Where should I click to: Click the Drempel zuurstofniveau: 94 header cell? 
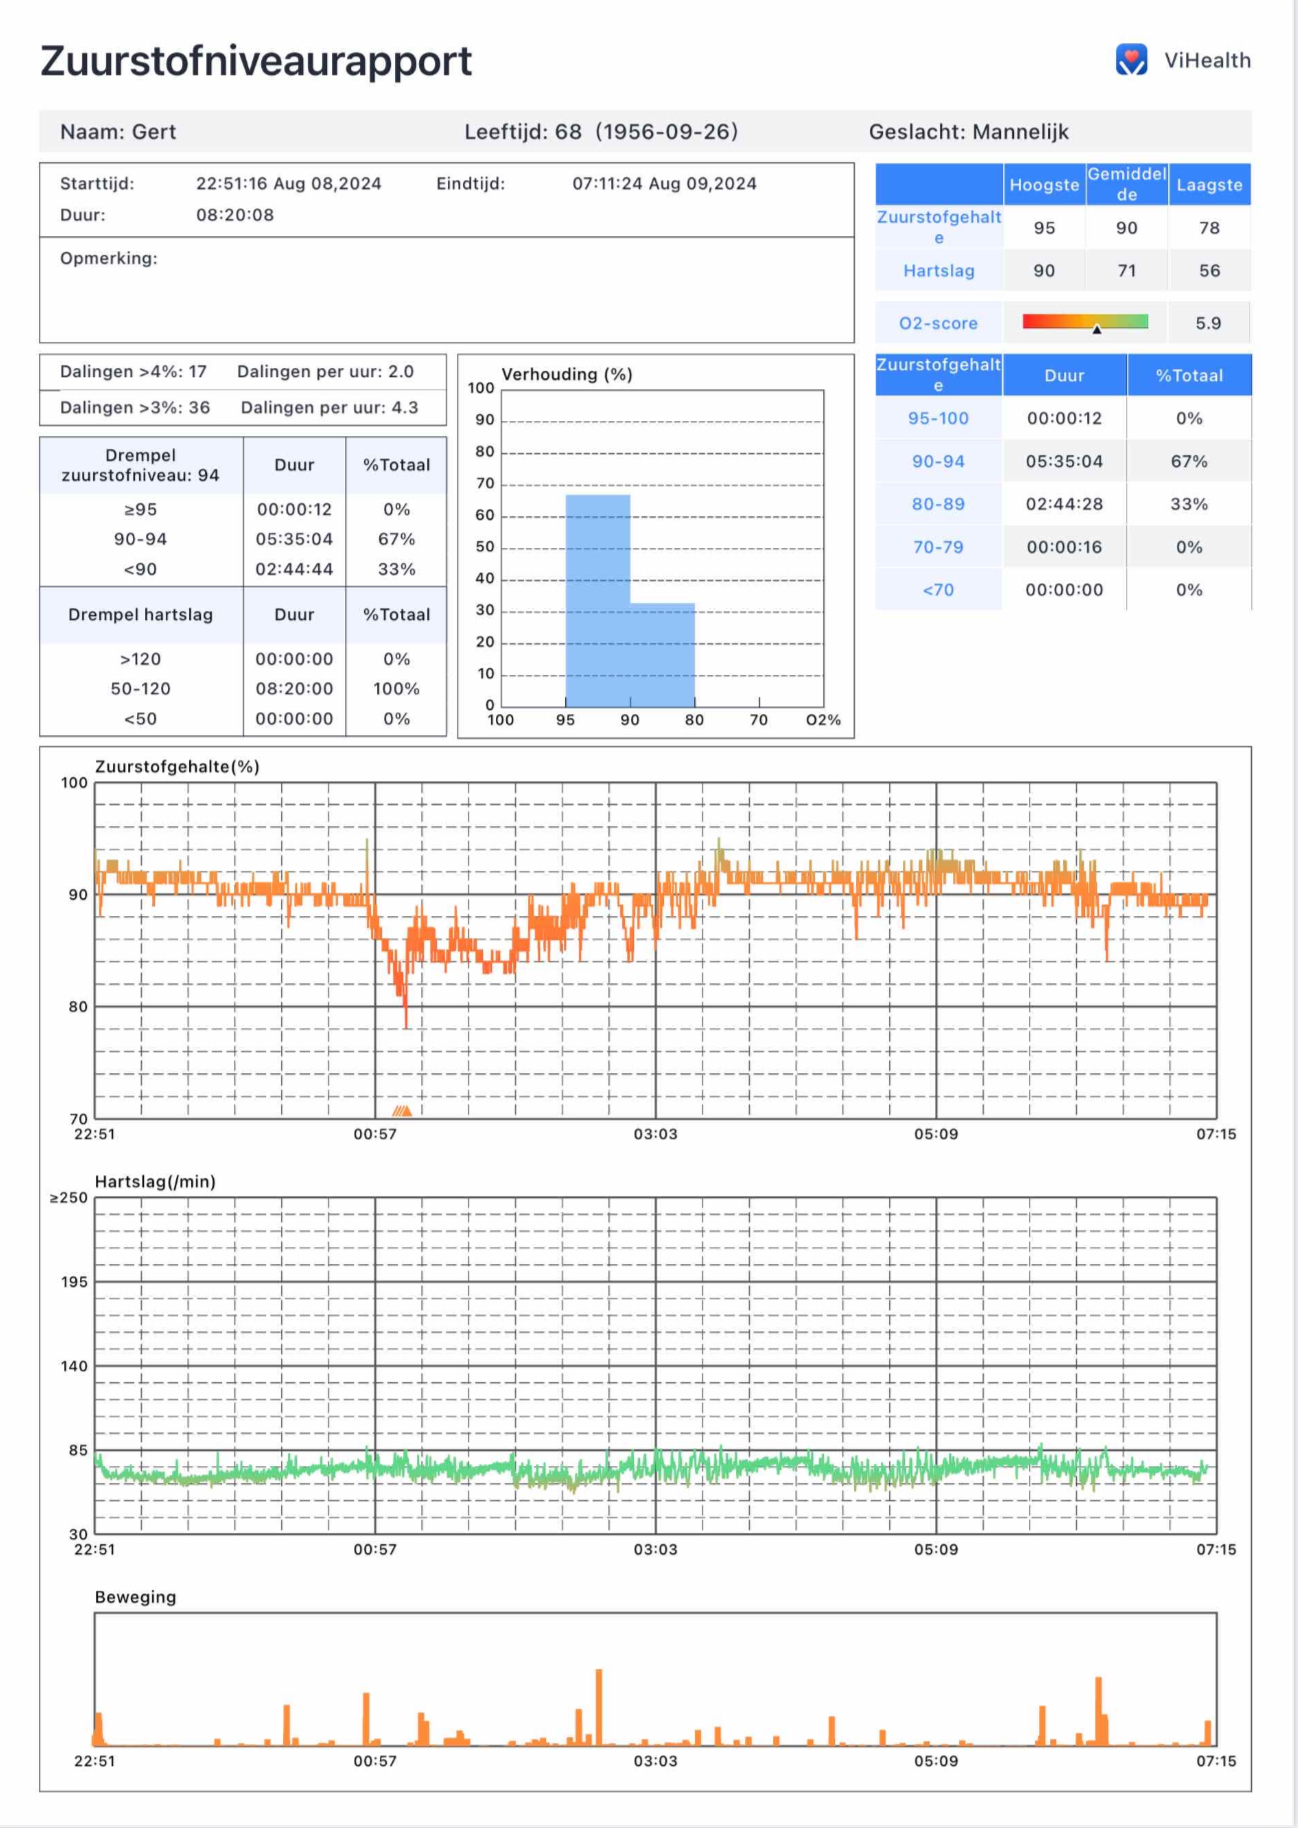141,465
